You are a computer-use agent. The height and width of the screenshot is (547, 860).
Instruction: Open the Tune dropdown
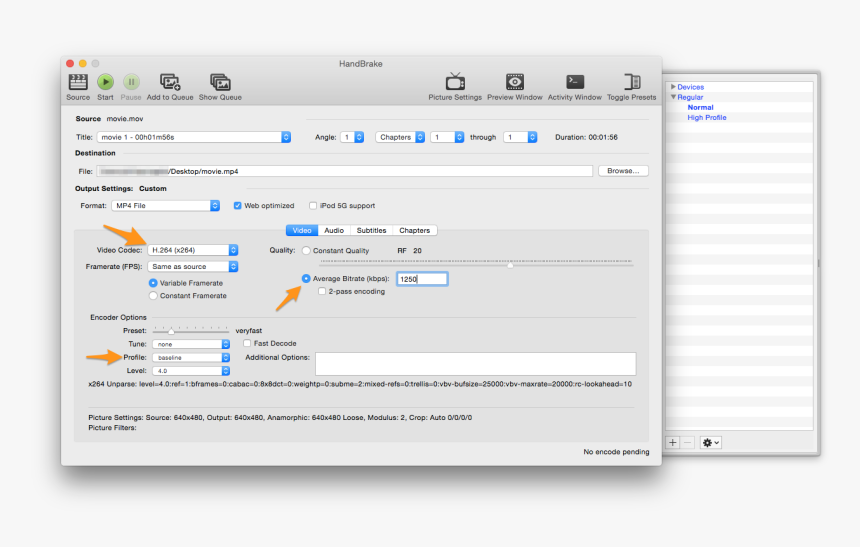[191, 344]
